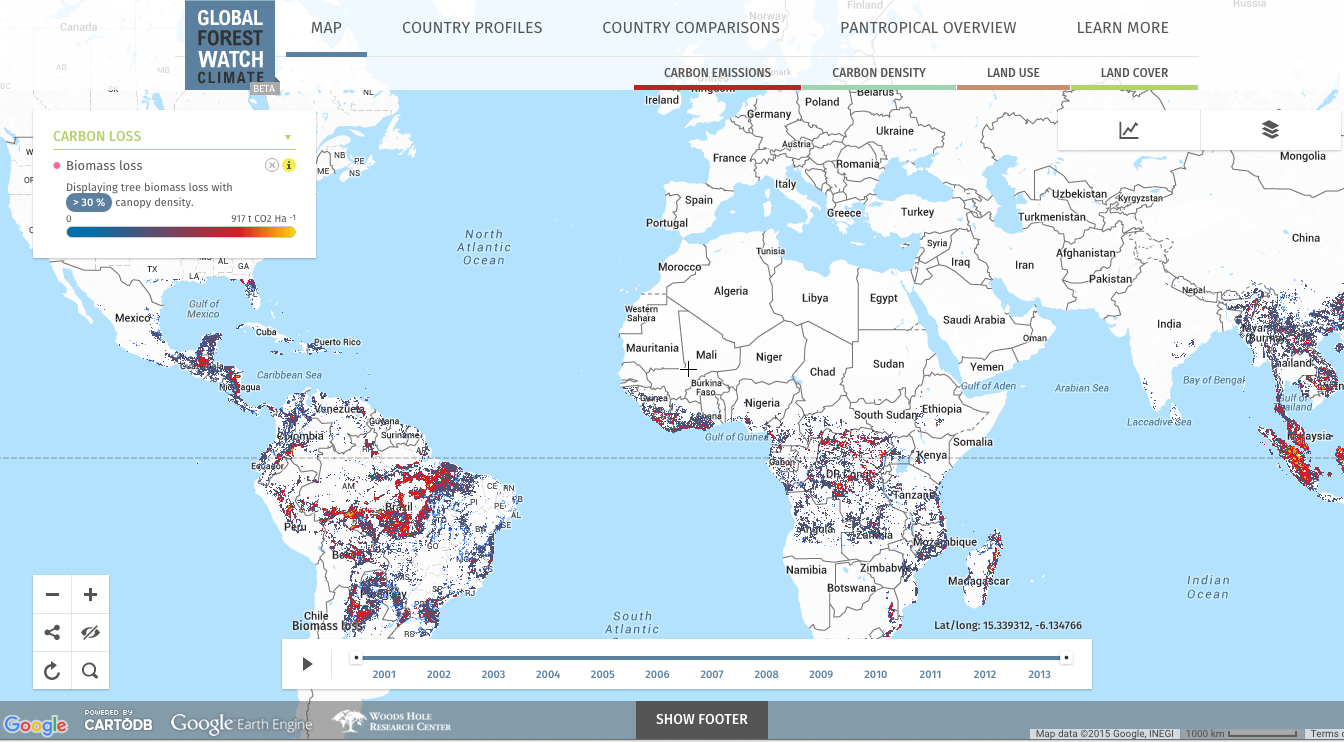Click the Woods Hole Research Center logo
This screenshot has height=742, width=1344.
[391, 721]
